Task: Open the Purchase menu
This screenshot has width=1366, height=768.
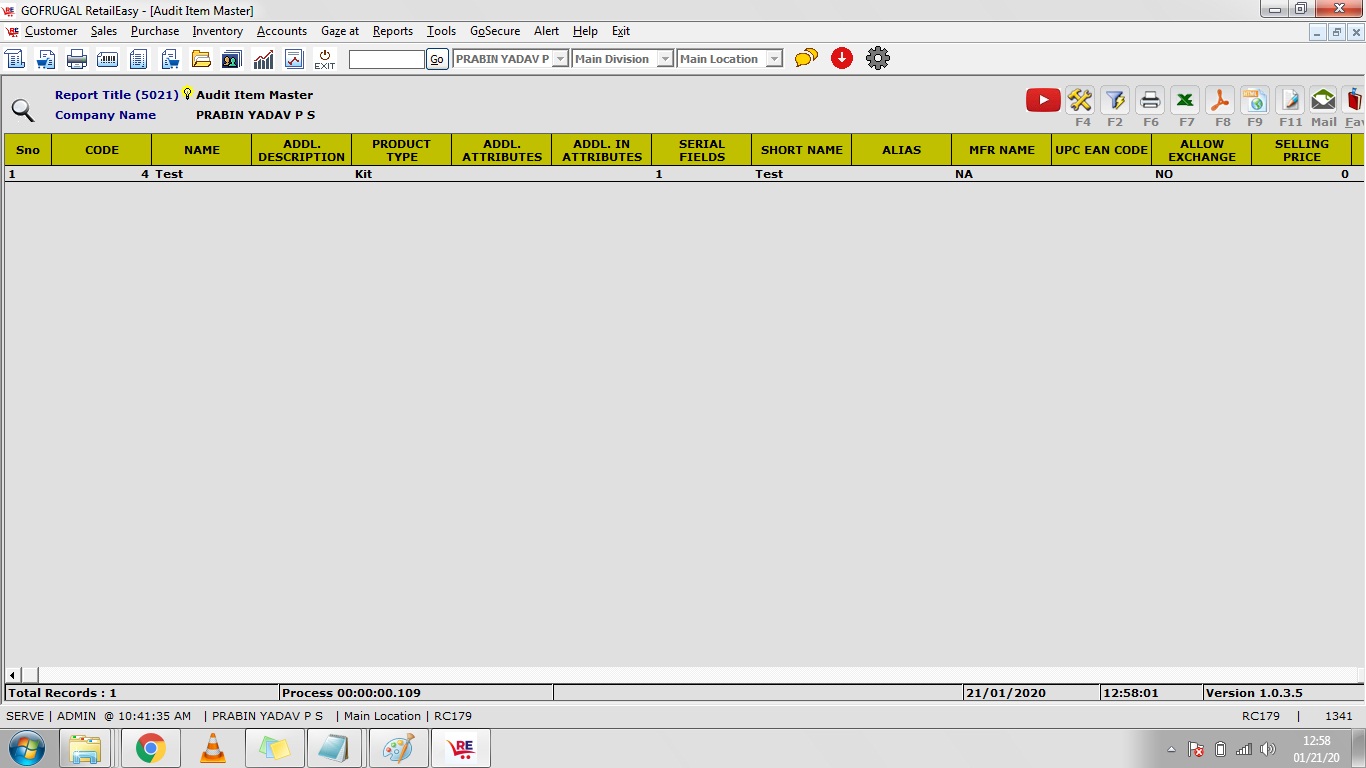Action: click(x=155, y=31)
